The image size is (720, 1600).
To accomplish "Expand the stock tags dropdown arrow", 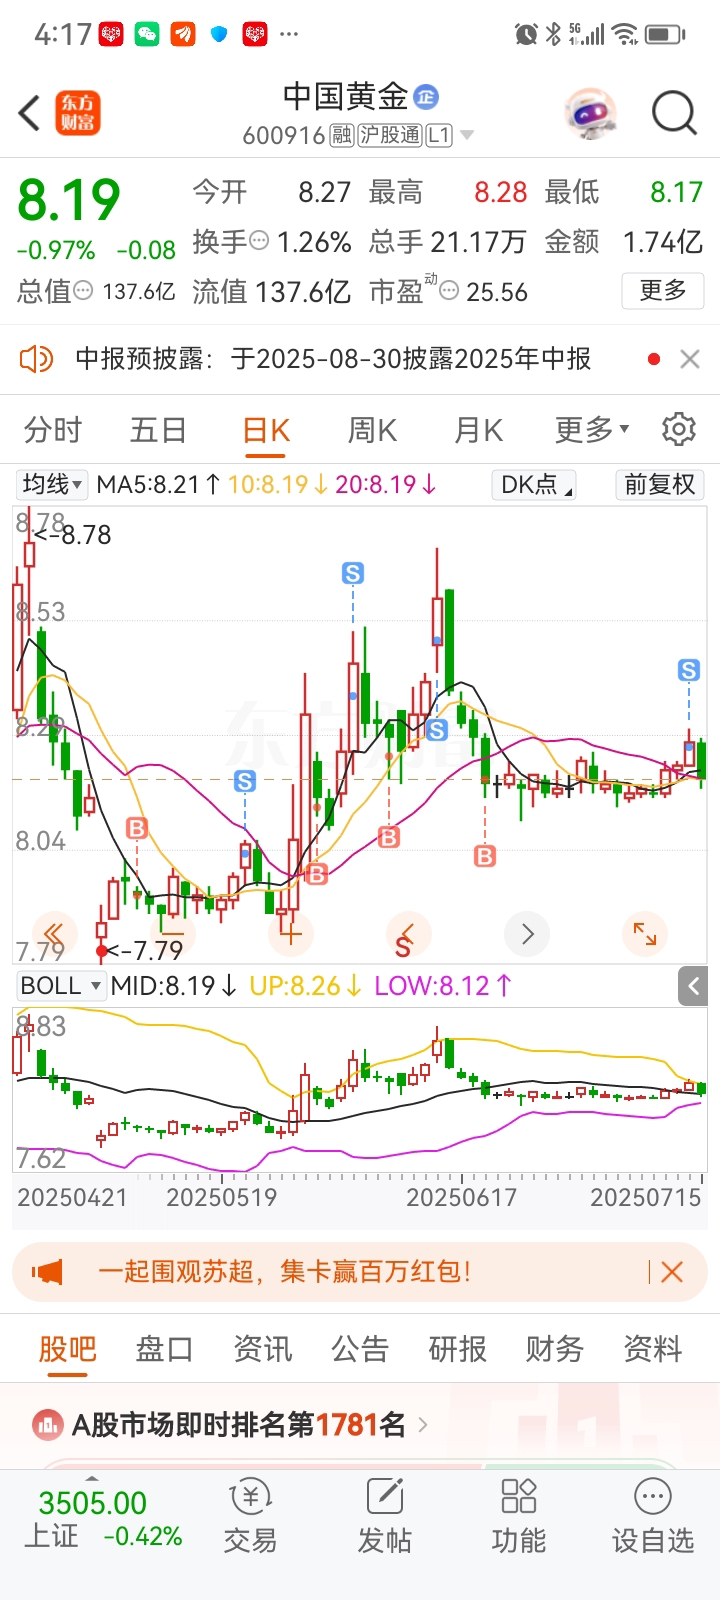I will pos(466,135).
